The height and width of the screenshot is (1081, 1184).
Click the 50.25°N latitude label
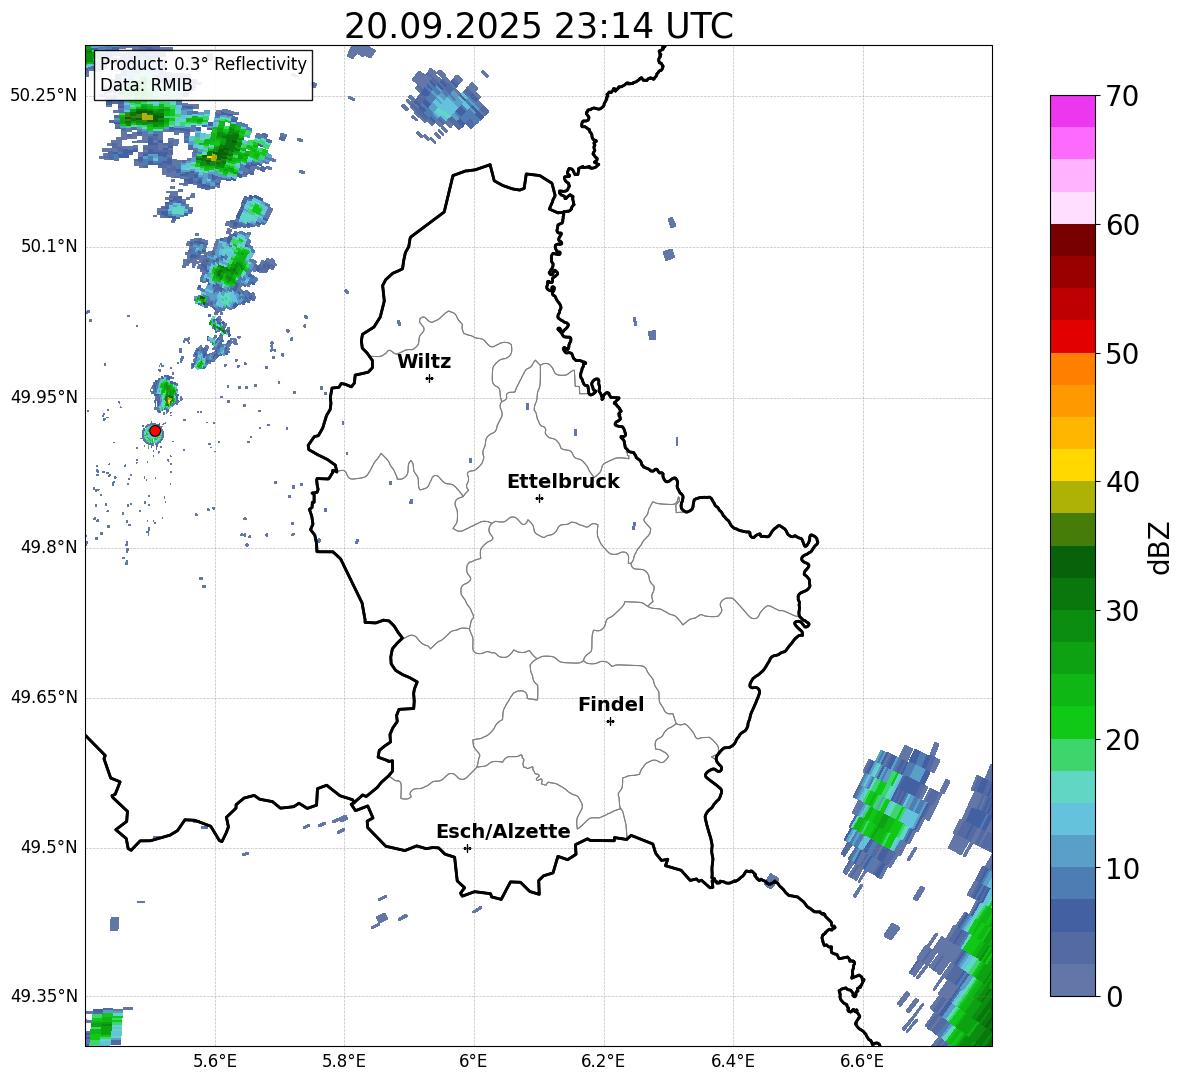pos(44,96)
